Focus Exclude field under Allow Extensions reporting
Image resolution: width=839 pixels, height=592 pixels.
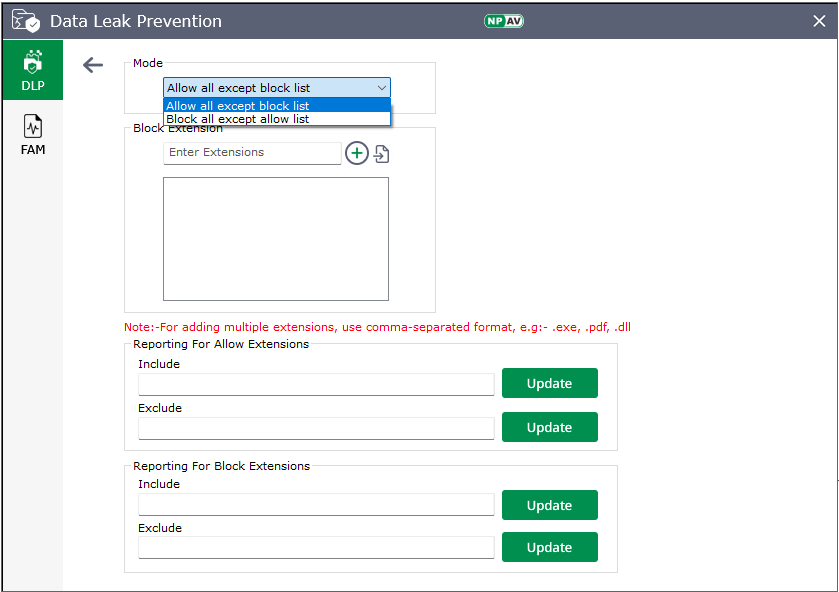pyautogui.click(x=316, y=428)
